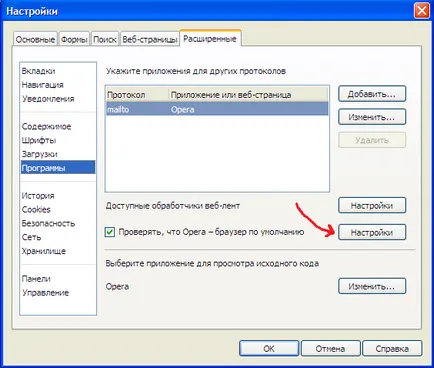This screenshot has width=434, height=368.
Task: Open Cookies section in sidebar
Action: click(x=36, y=210)
